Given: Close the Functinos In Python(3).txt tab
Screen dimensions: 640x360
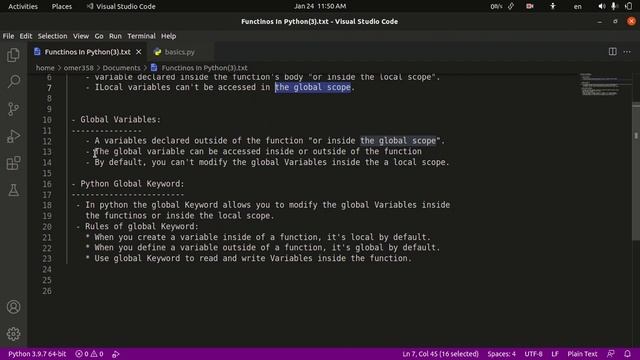Looking at the screenshot, I should tap(139, 52).
